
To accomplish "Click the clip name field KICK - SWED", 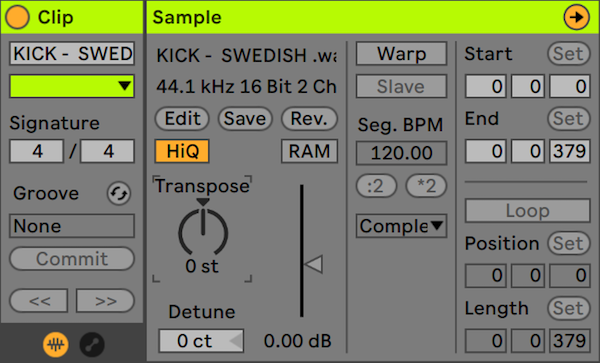I will [x=72, y=54].
